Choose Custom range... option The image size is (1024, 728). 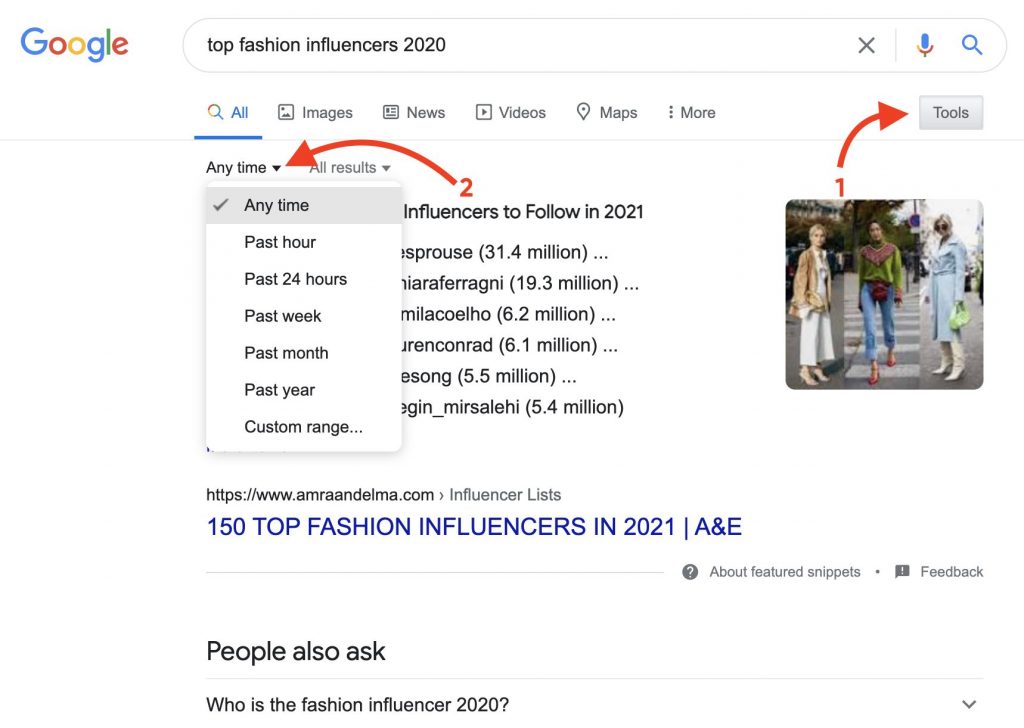[x=303, y=427]
